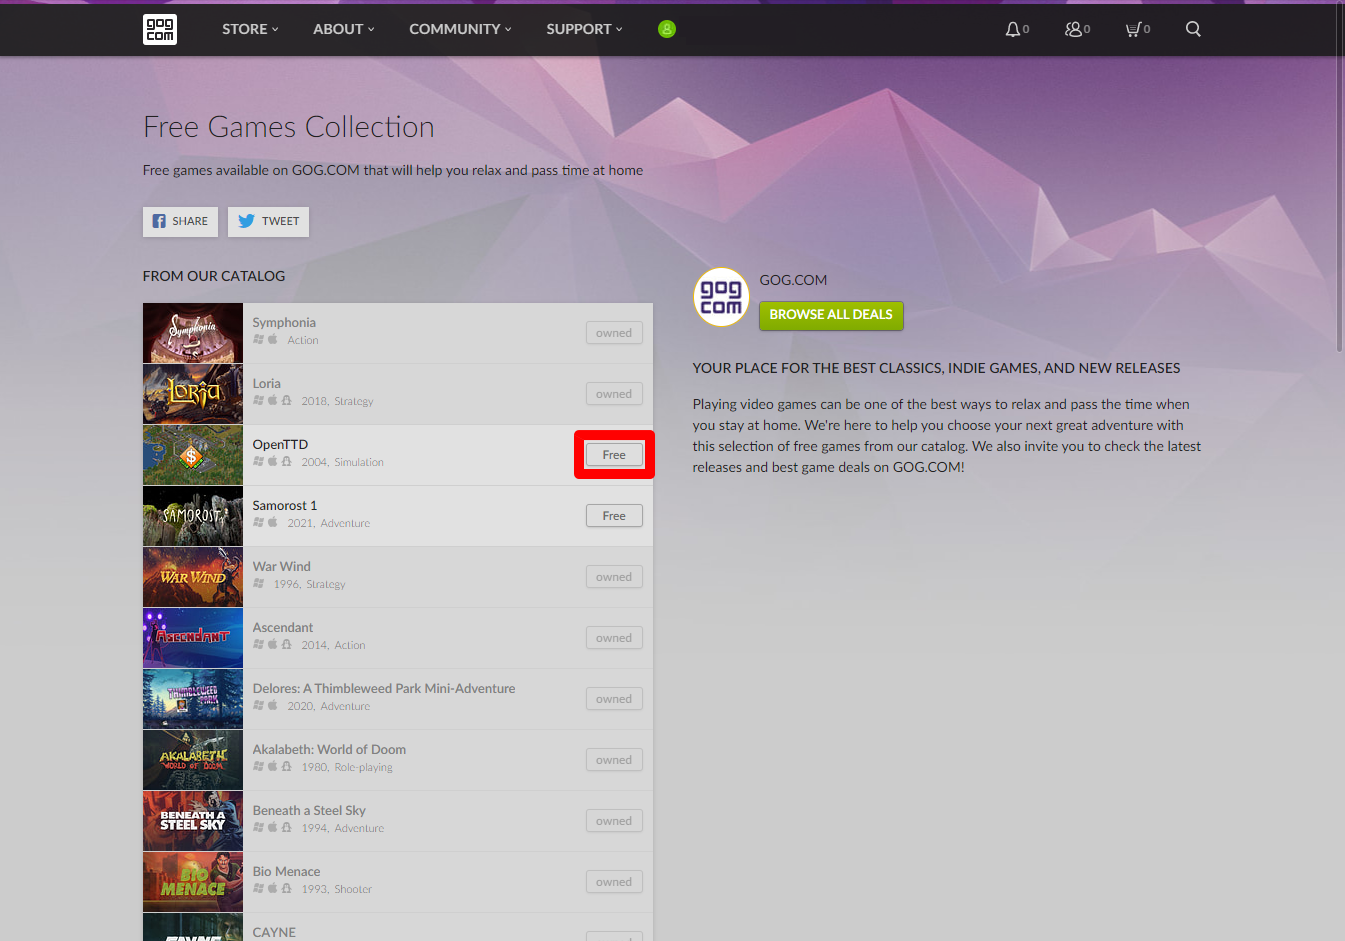Open the Bio Menace title link

pyautogui.click(x=286, y=871)
